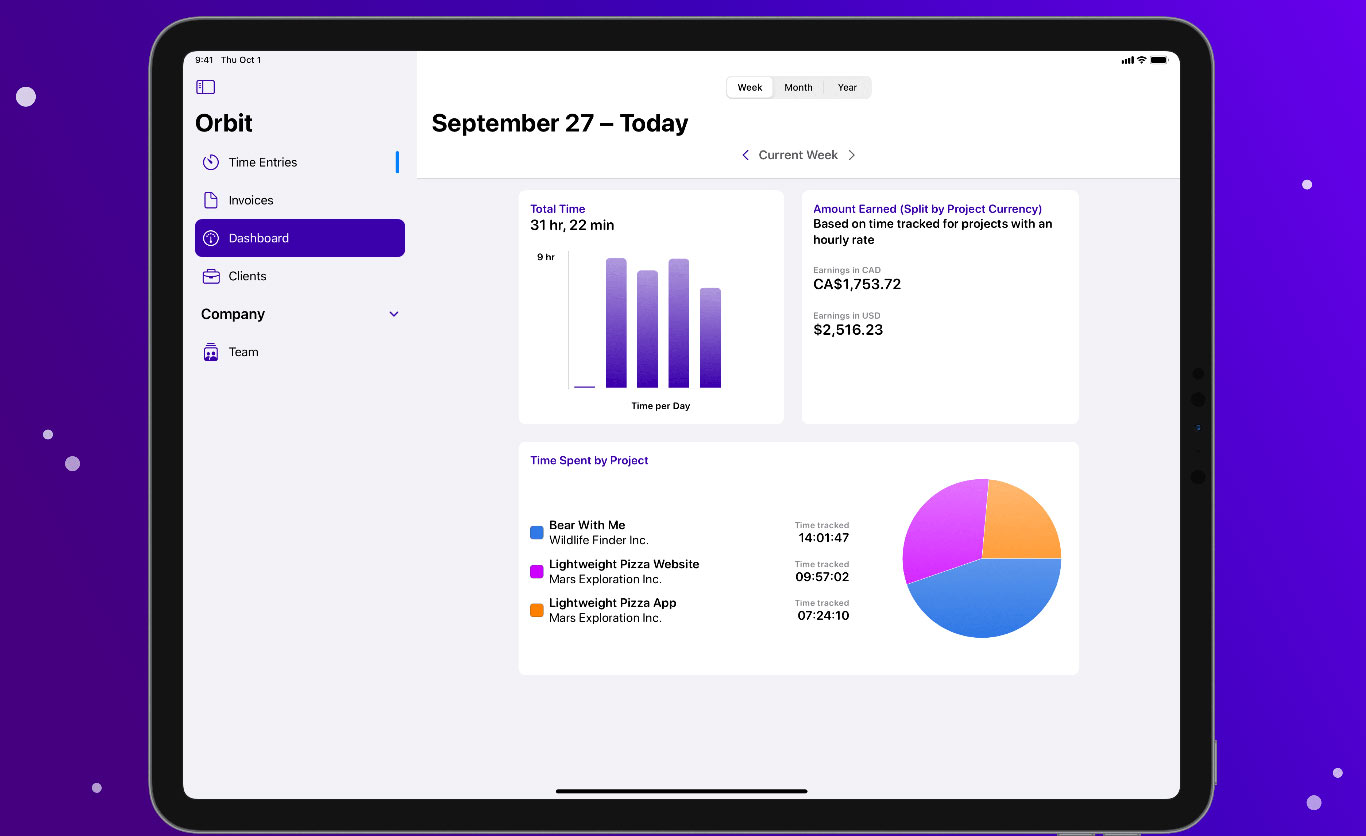Go to previous week with left chevron

[745, 155]
